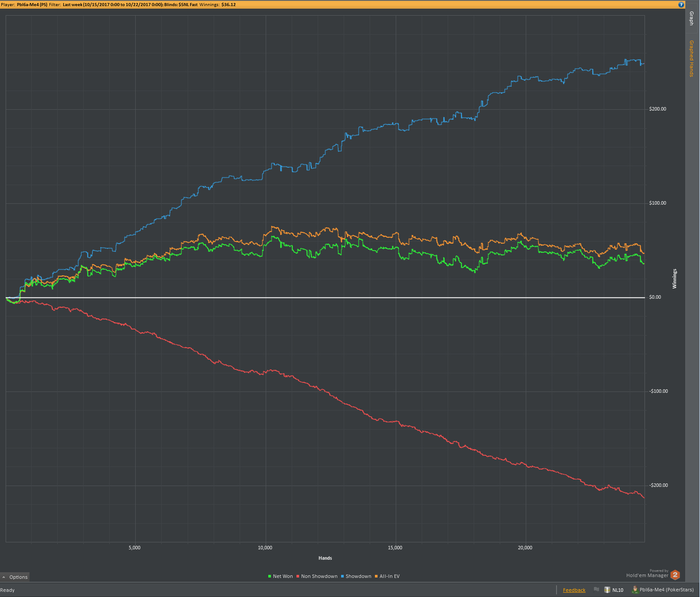This screenshot has height=597, width=700.
Task: Click the Last week filter text
Action: pos(72,4)
